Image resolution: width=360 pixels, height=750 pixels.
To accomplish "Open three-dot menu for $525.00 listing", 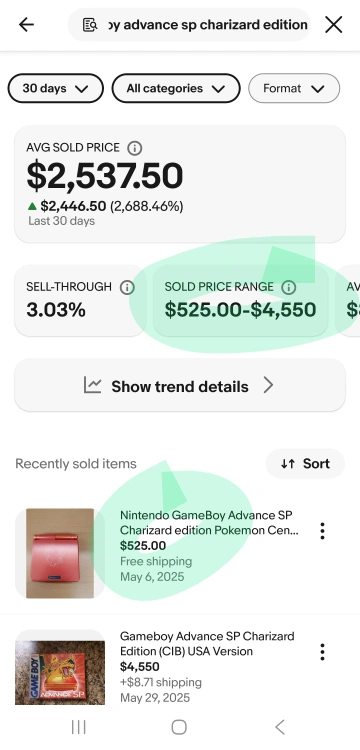I will [x=323, y=531].
